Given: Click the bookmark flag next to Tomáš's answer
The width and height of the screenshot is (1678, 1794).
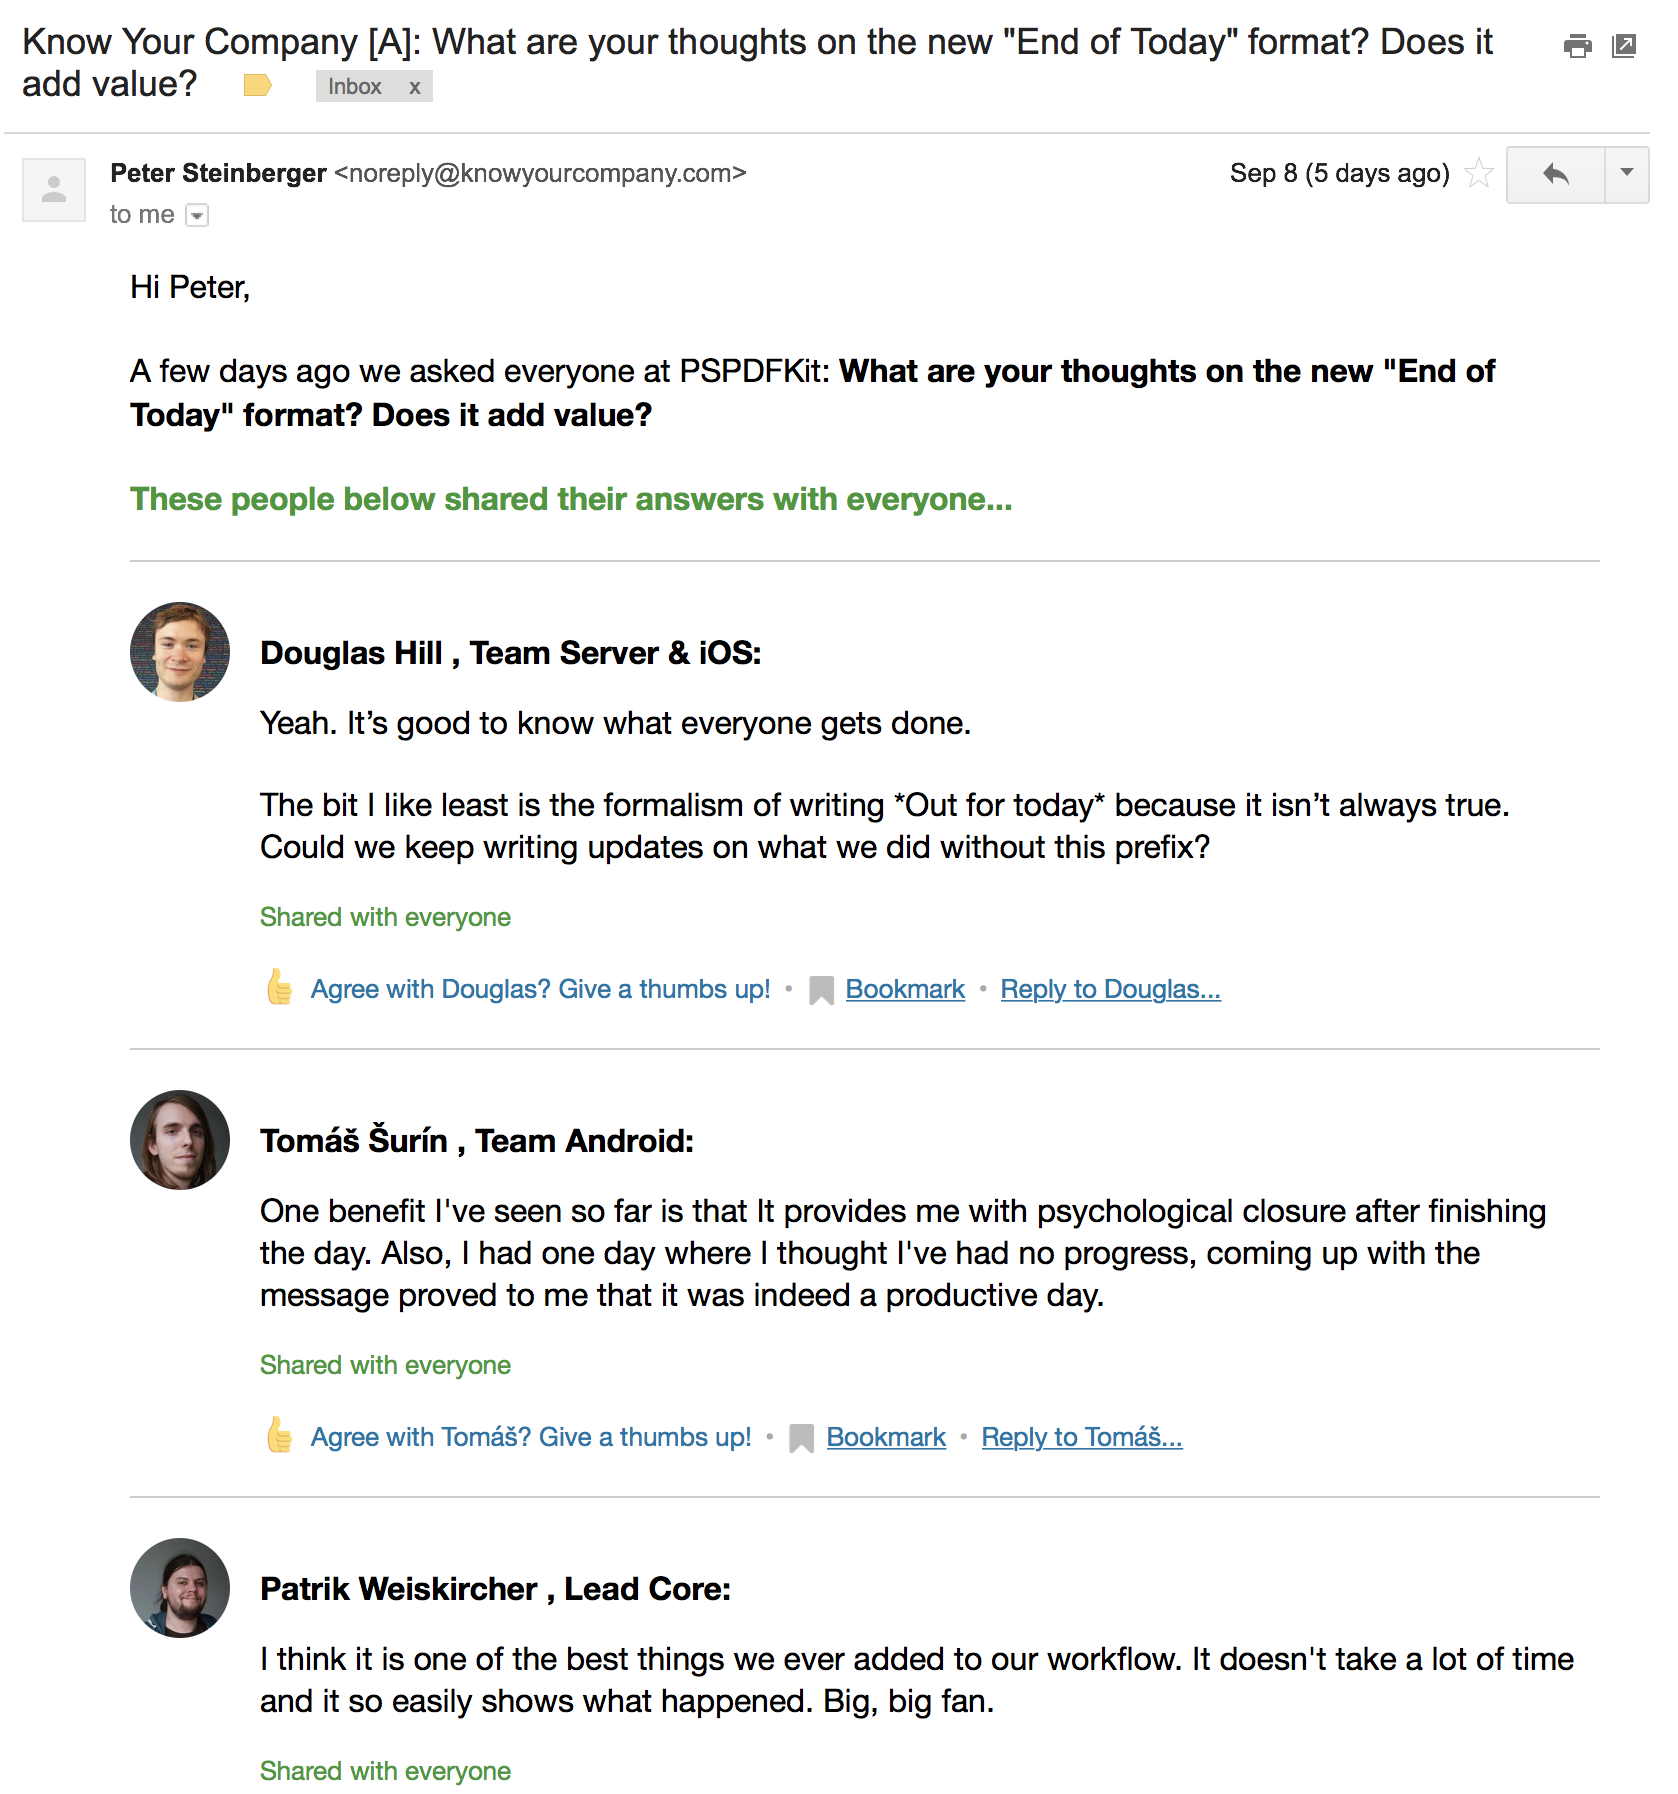Looking at the screenshot, I should pyautogui.click(x=801, y=1437).
